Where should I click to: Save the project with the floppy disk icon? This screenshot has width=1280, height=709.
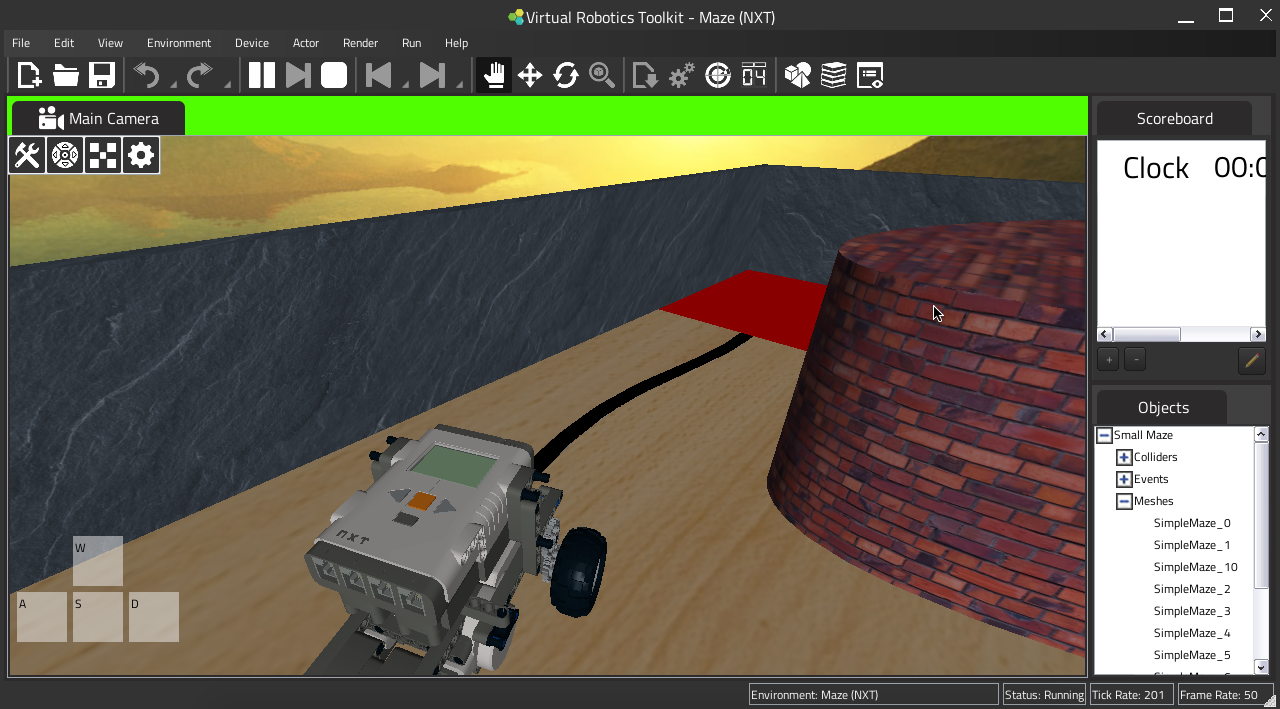pos(102,76)
